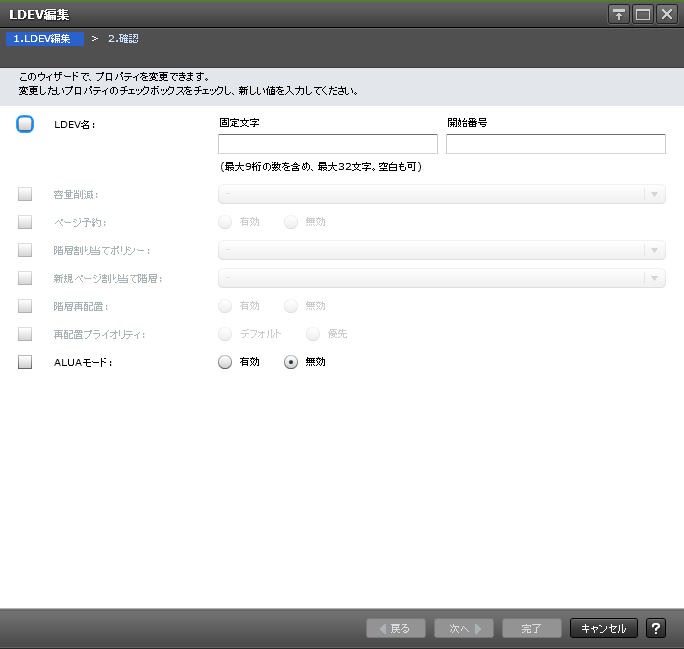Maximize the LDEV編集 window
Screen dimensions: 684x649
(643, 14)
